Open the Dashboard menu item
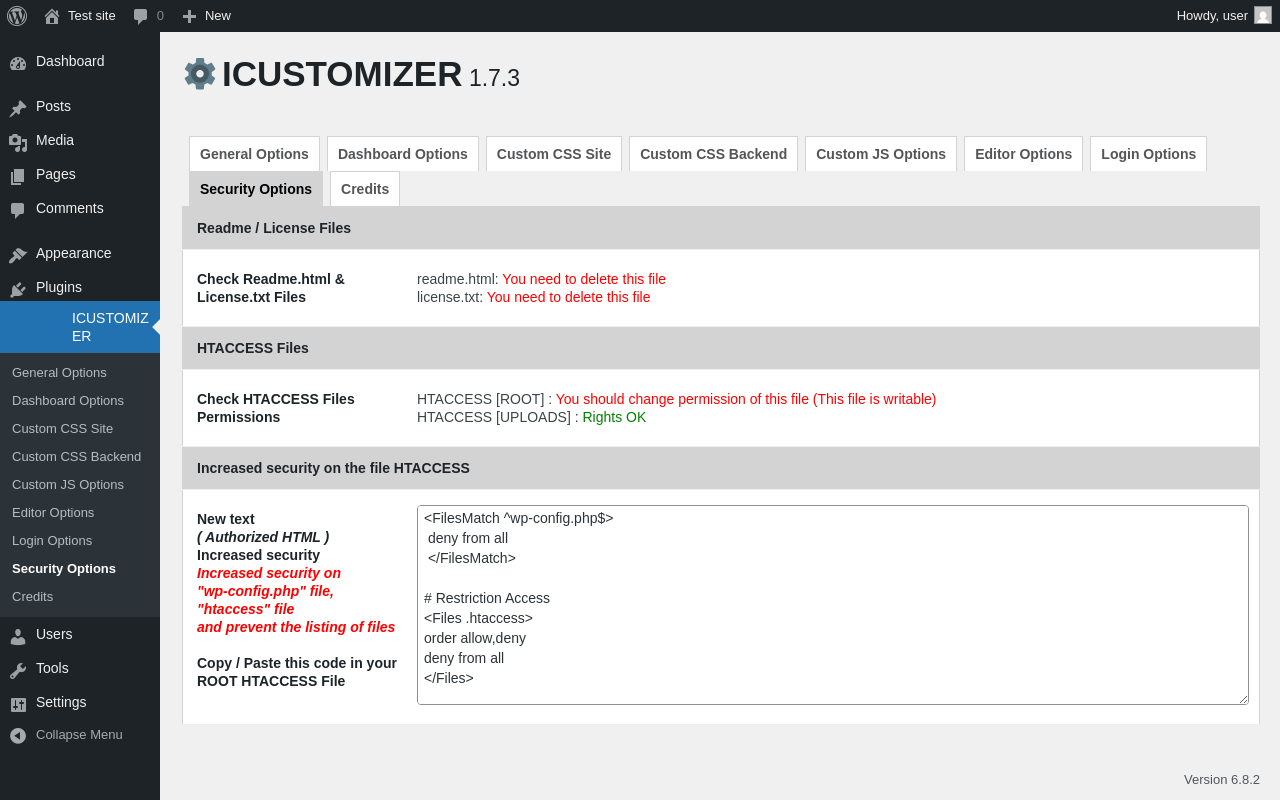The height and width of the screenshot is (800, 1280). 80,61
